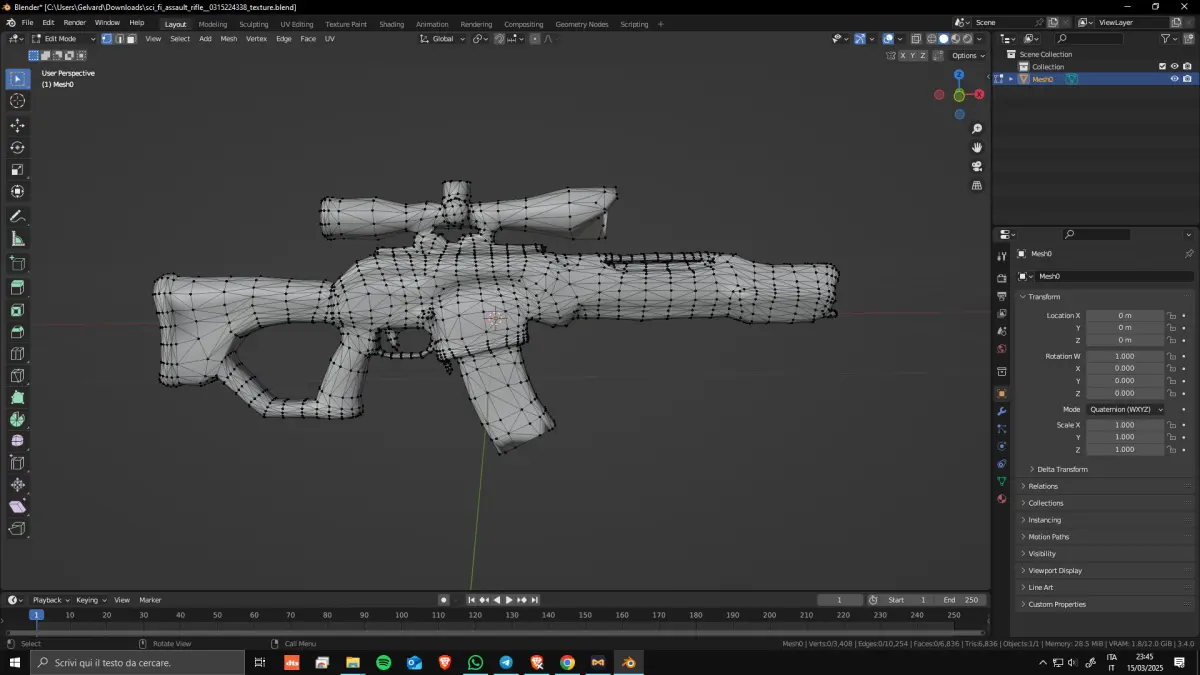Enable face select mode
Screen dimensions: 1200x675
click(x=131, y=39)
